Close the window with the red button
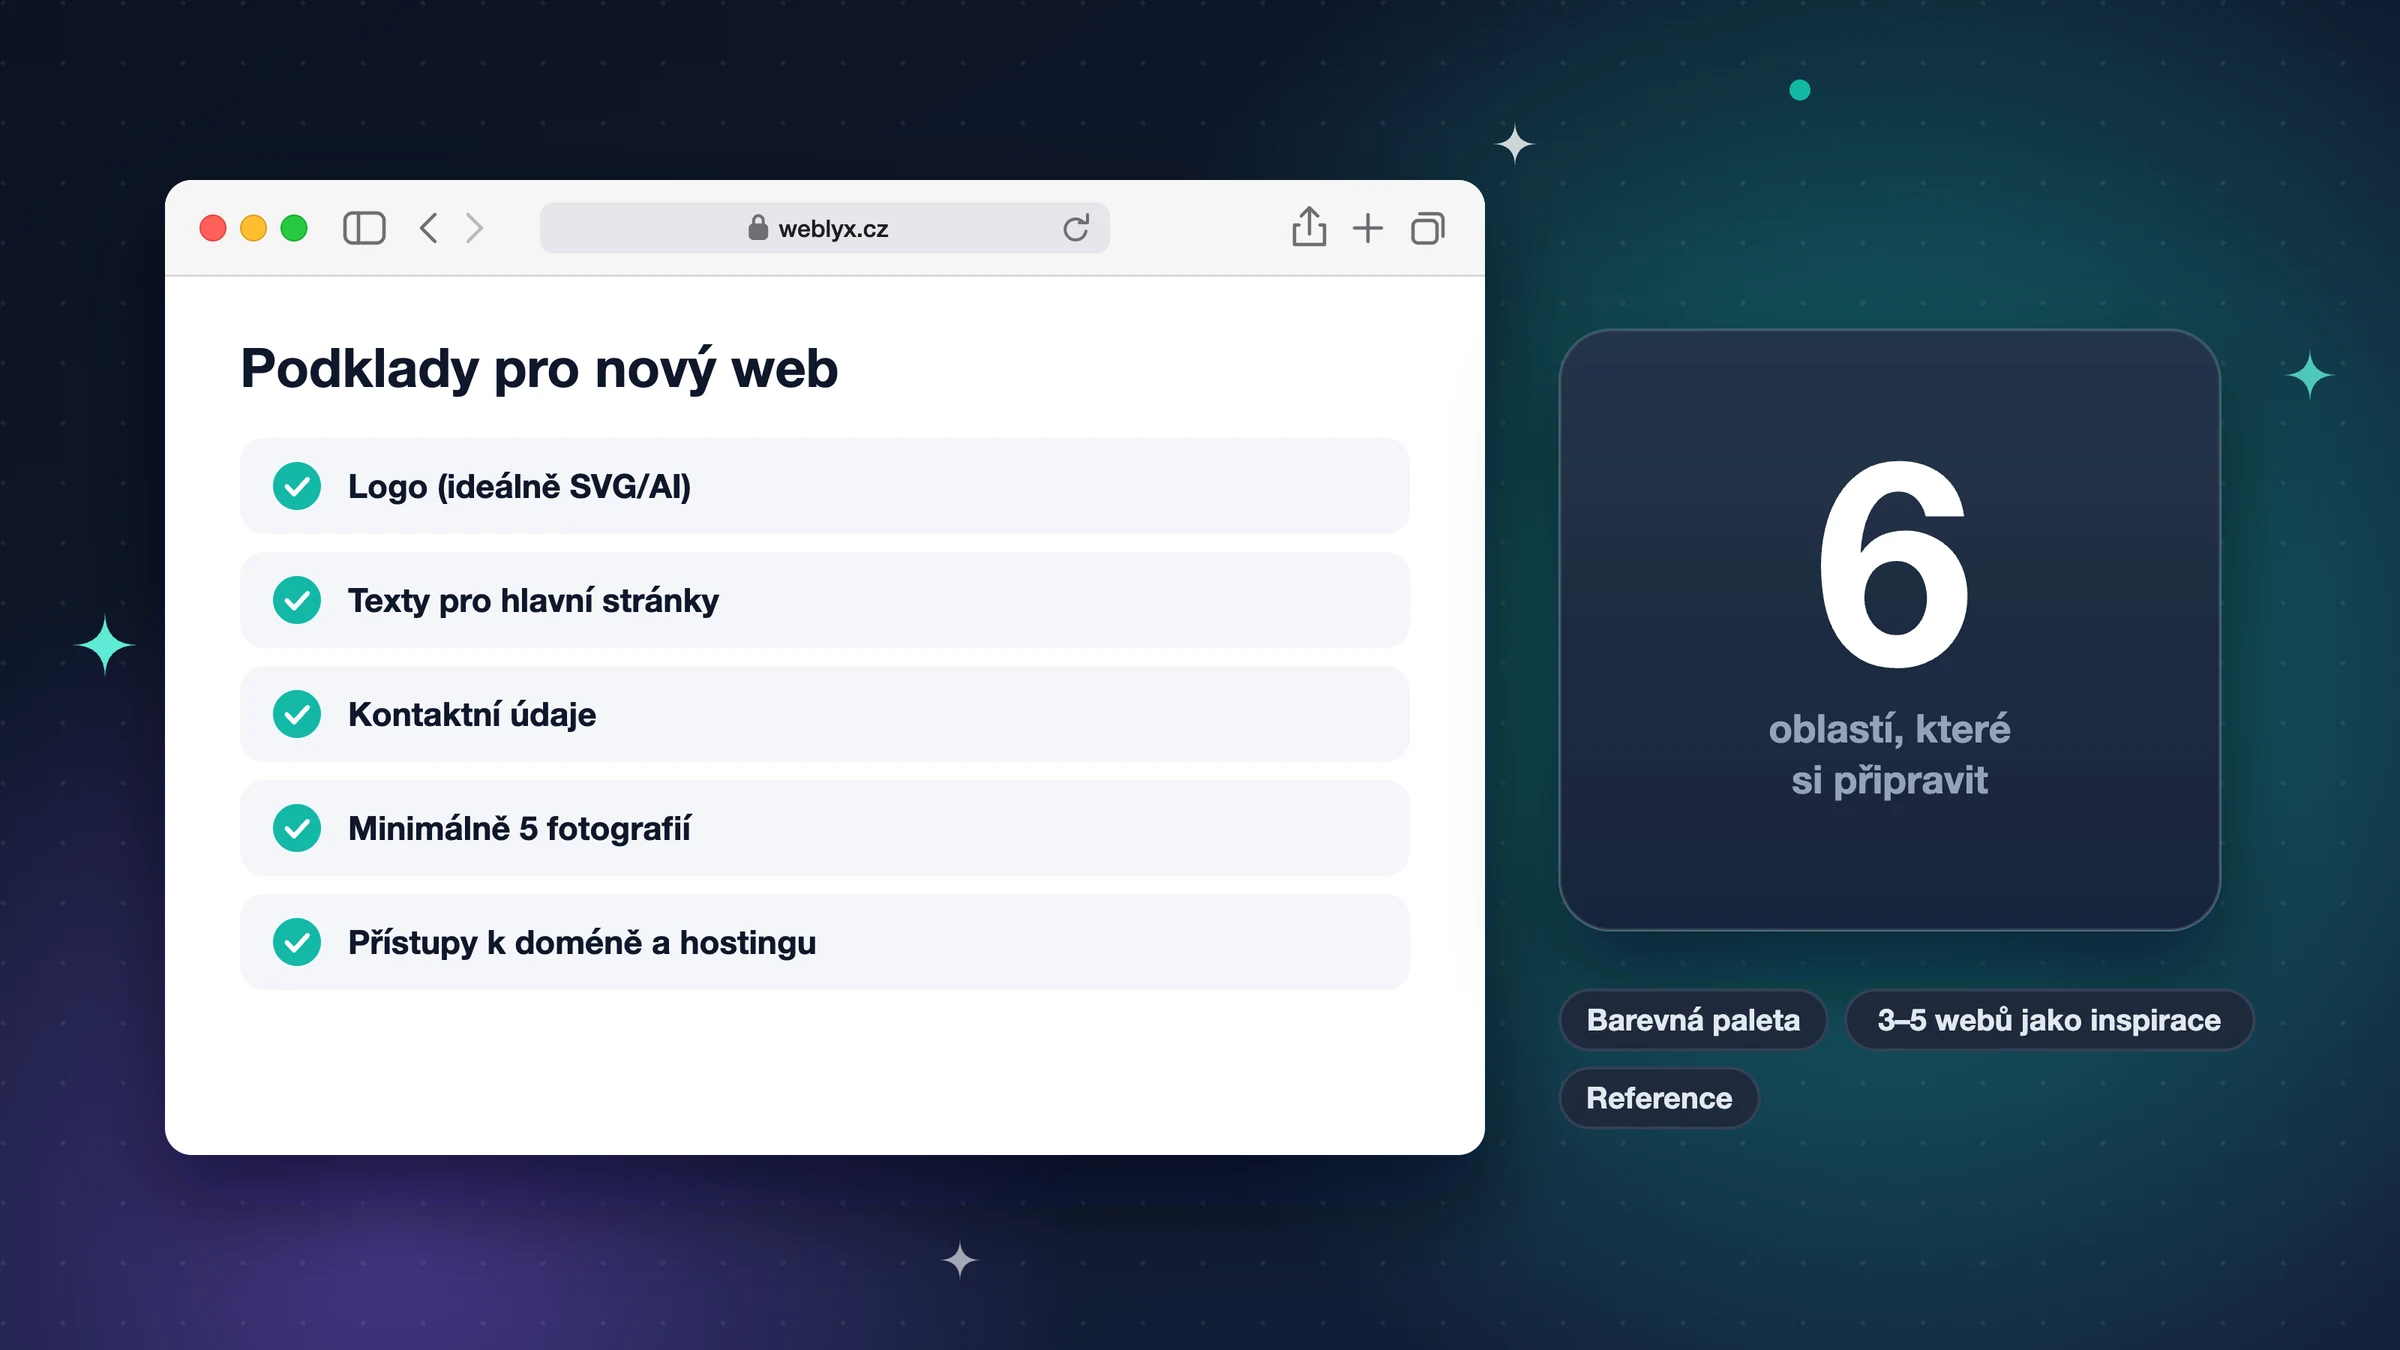The width and height of the screenshot is (2400, 1350). (x=213, y=228)
